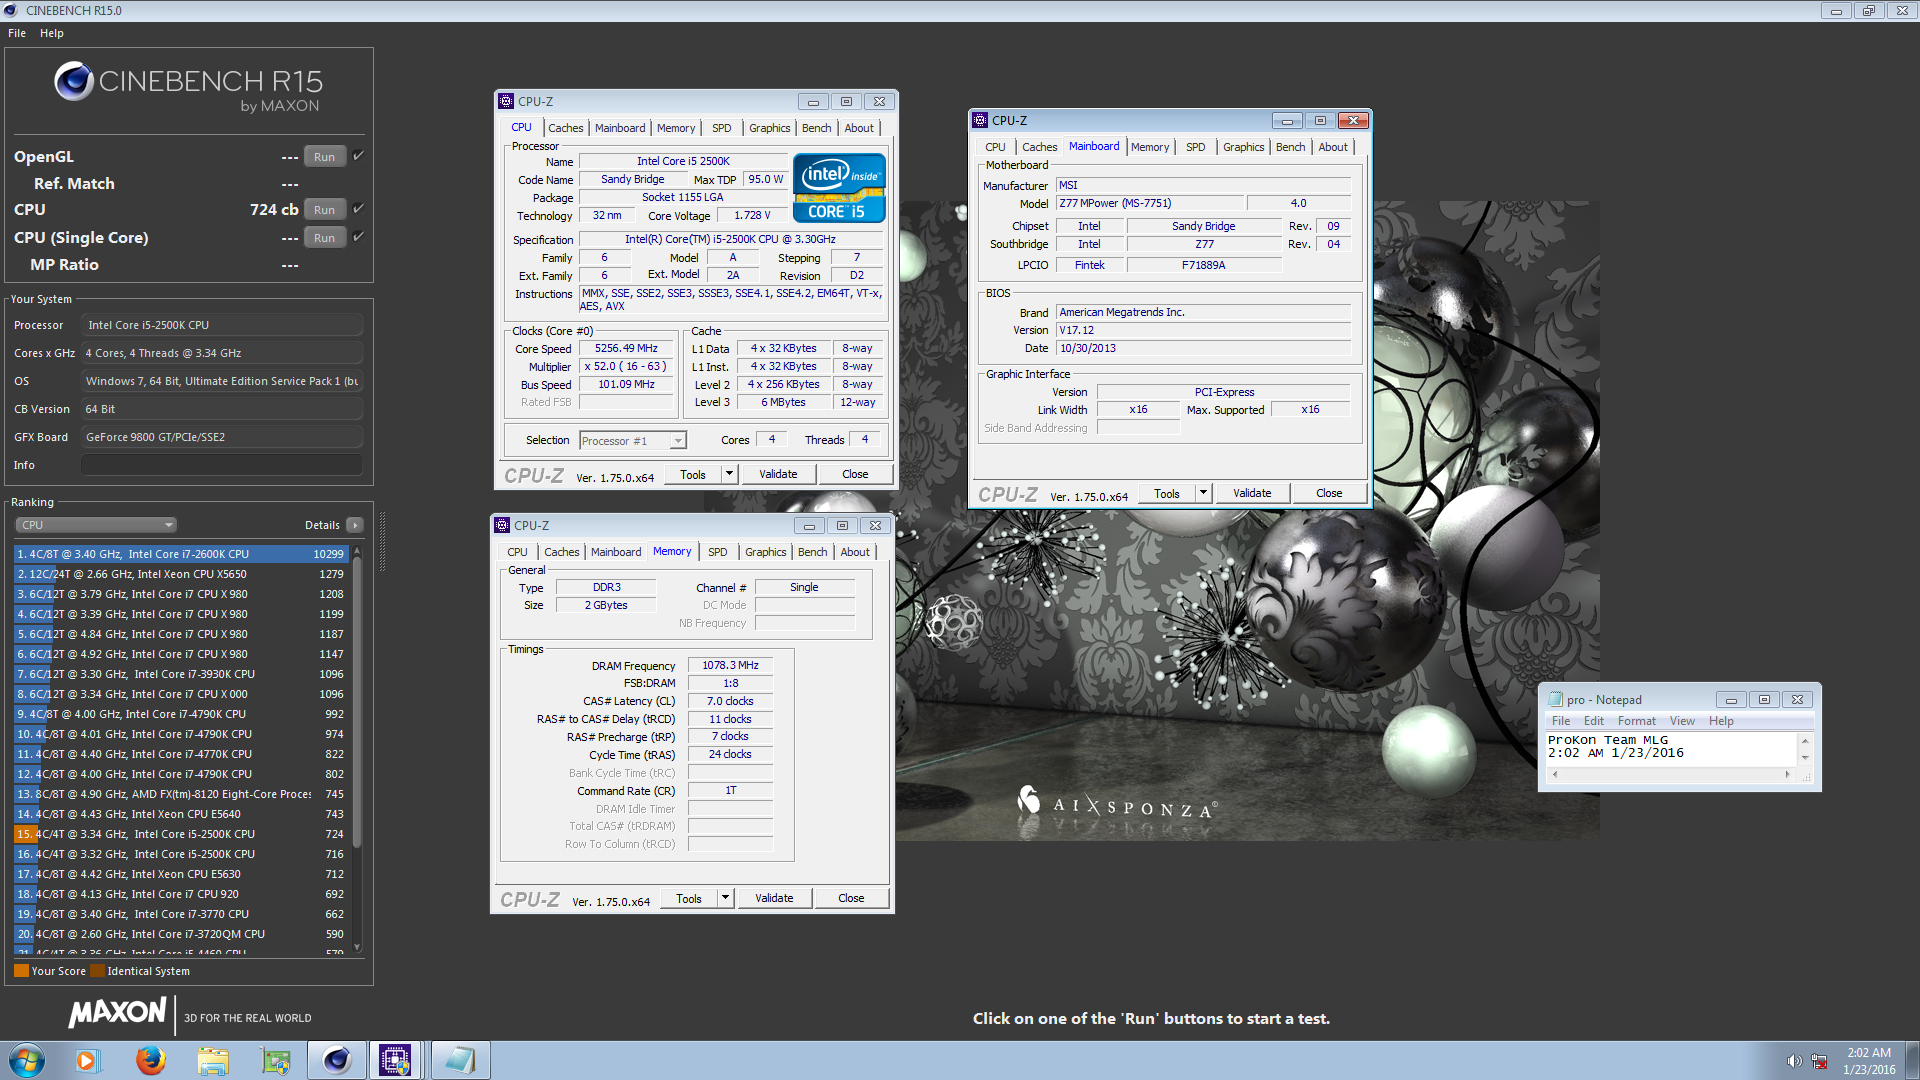Viewport: 1920px width, 1080px height.
Task: Click the MAXON logo at the bottom left
Action: coord(117,1013)
